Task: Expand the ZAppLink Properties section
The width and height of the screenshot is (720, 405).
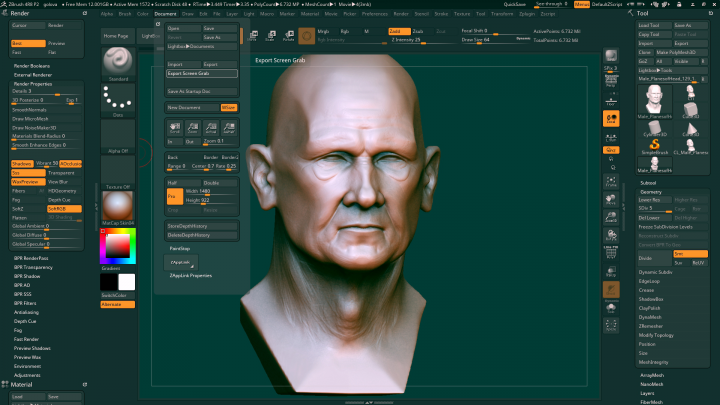Action: 191,276
